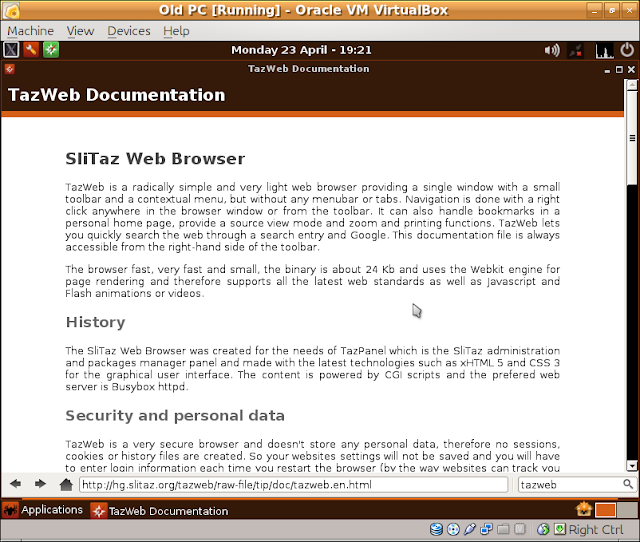Open the TazWeb home page button
The image size is (640, 542).
pyautogui.click(x=66, y=484)
